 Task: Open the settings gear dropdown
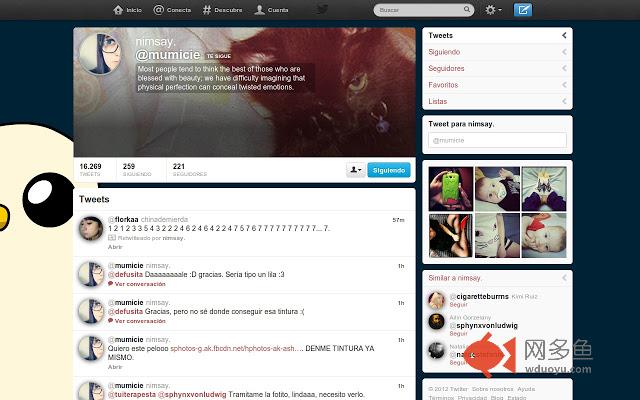(493, 10)
